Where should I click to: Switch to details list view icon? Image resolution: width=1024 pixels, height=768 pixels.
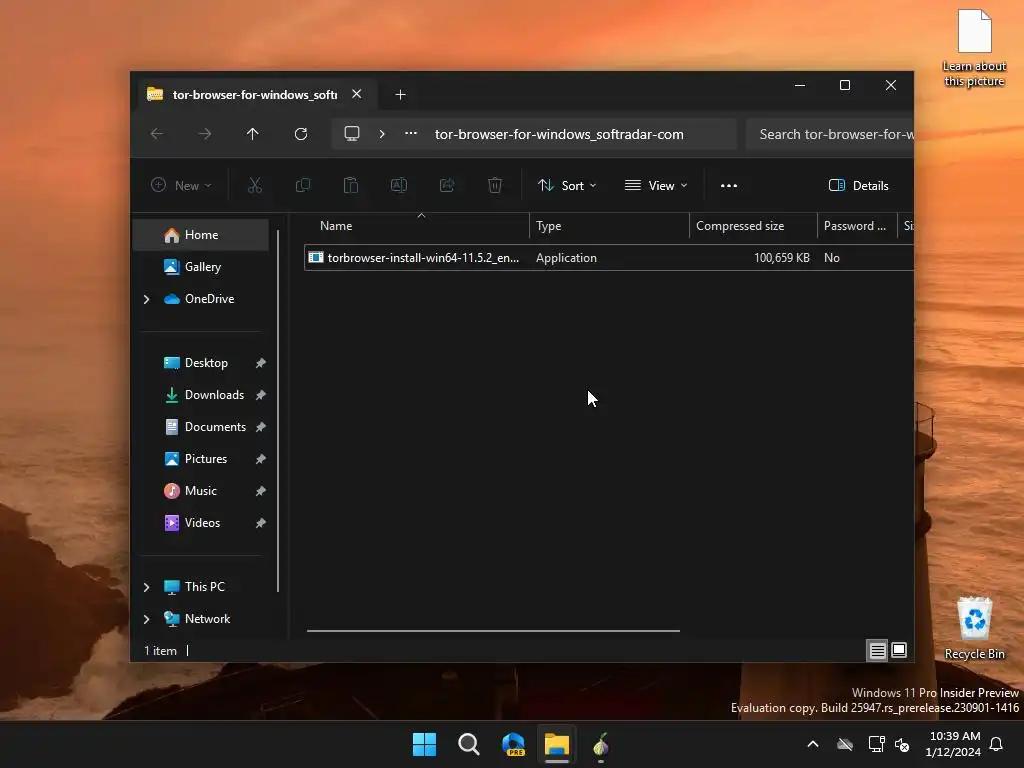tap(877, 650)
